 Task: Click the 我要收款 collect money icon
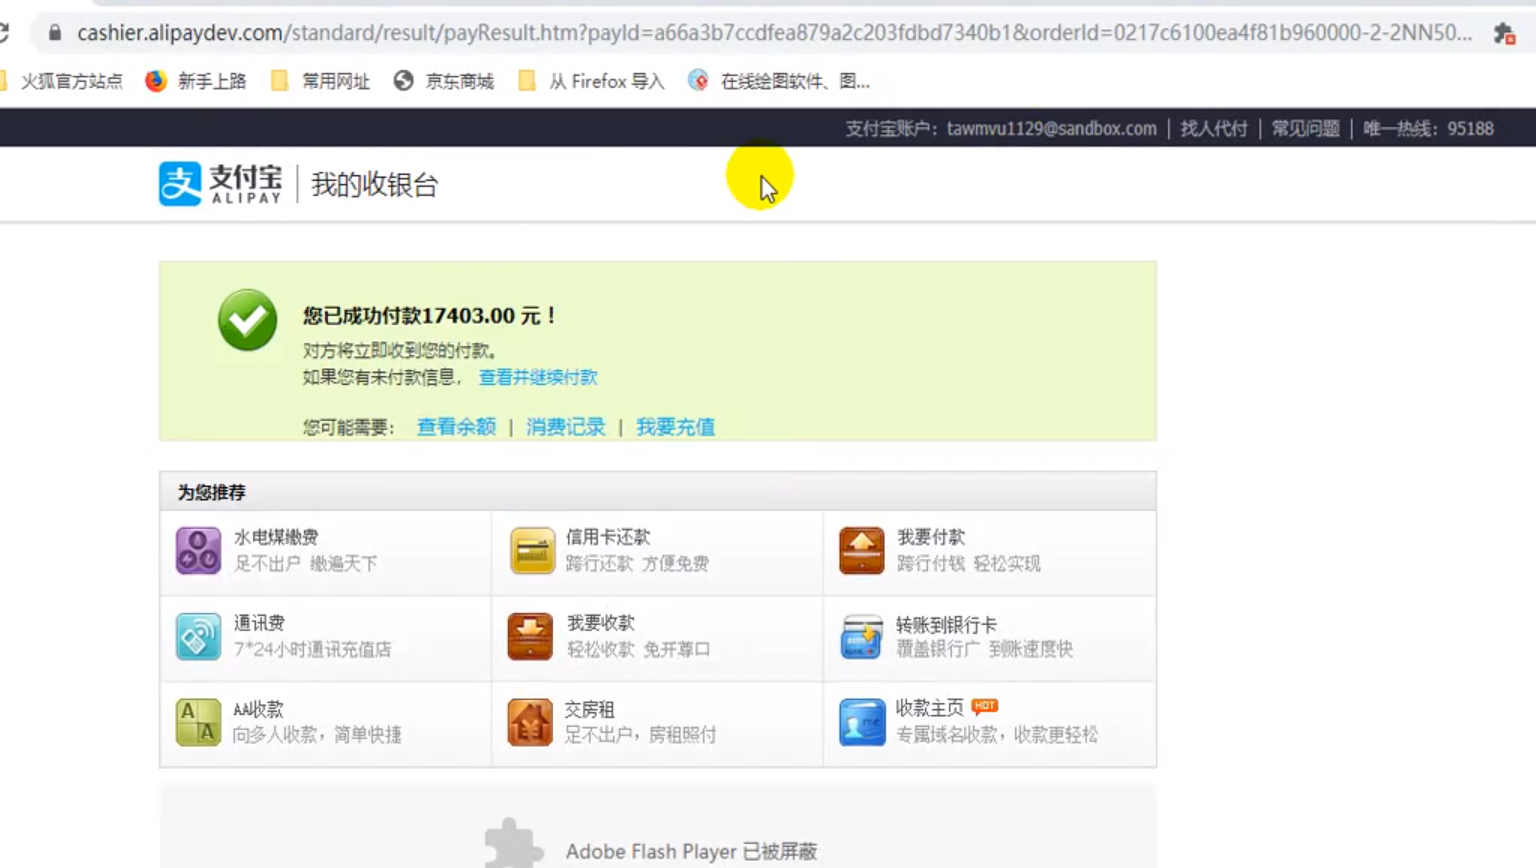pos(530,637)
